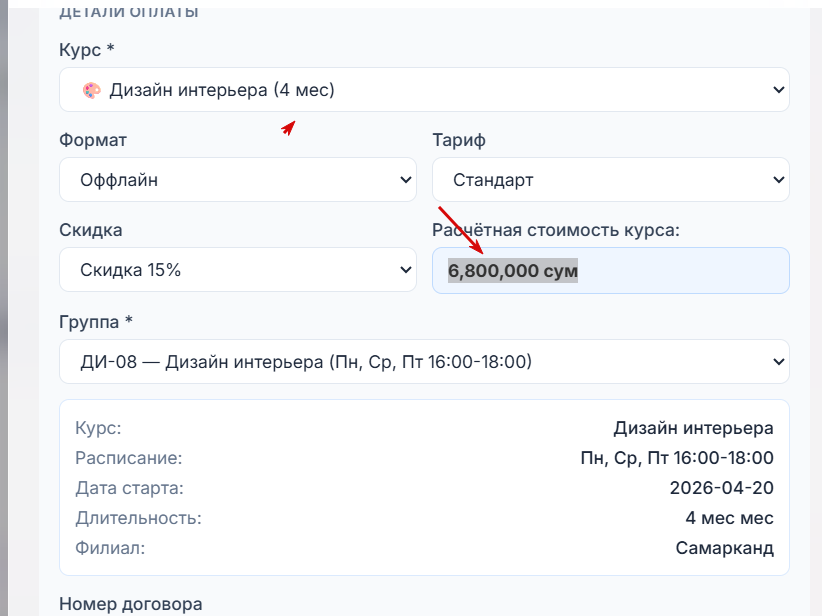
Task: Click the branch value Самарканд
Action: pyautogui.click(x=724, y=548)
